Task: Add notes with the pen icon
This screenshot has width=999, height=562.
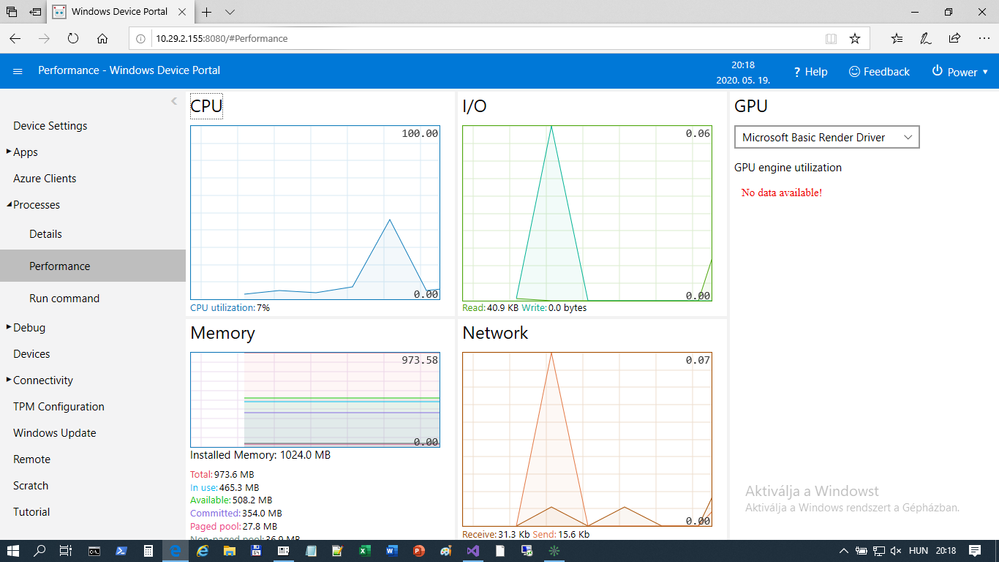Action: [x=926, y=38]
